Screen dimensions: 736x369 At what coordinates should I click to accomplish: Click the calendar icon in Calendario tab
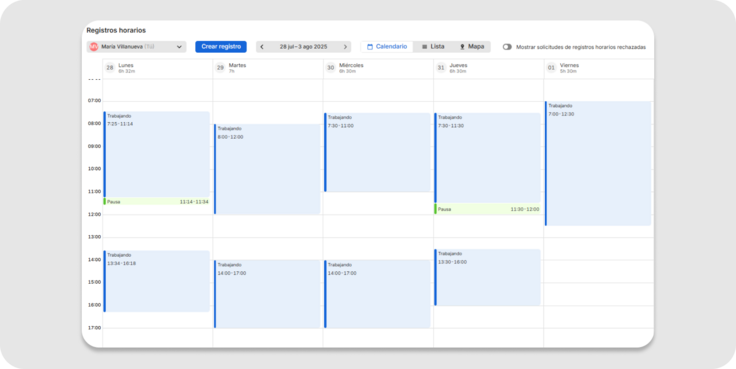[370, 47]
